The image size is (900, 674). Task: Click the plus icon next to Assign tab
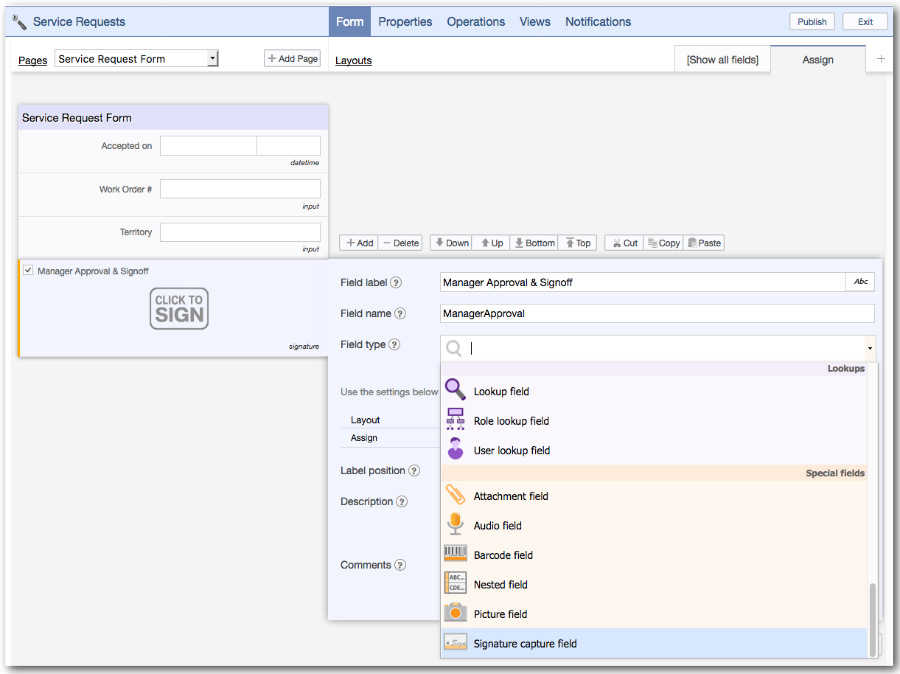point(881,59)
